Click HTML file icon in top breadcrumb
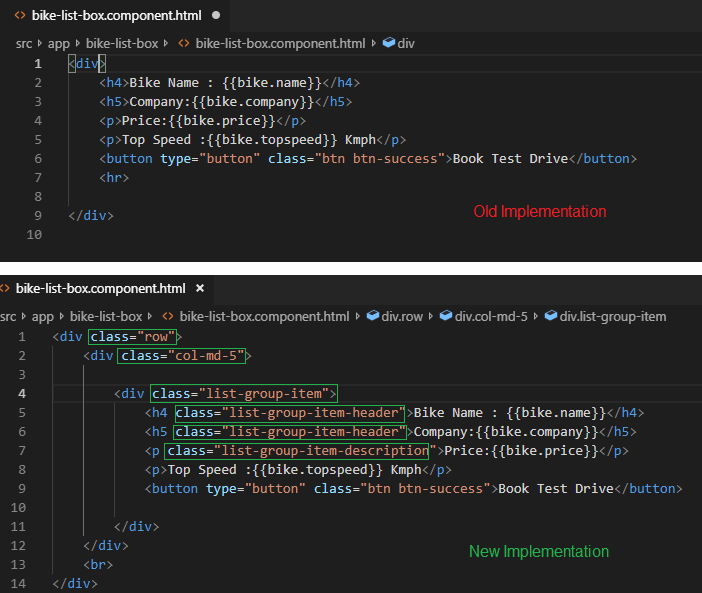Screen dimensions: 702x593 coord(184,43)
